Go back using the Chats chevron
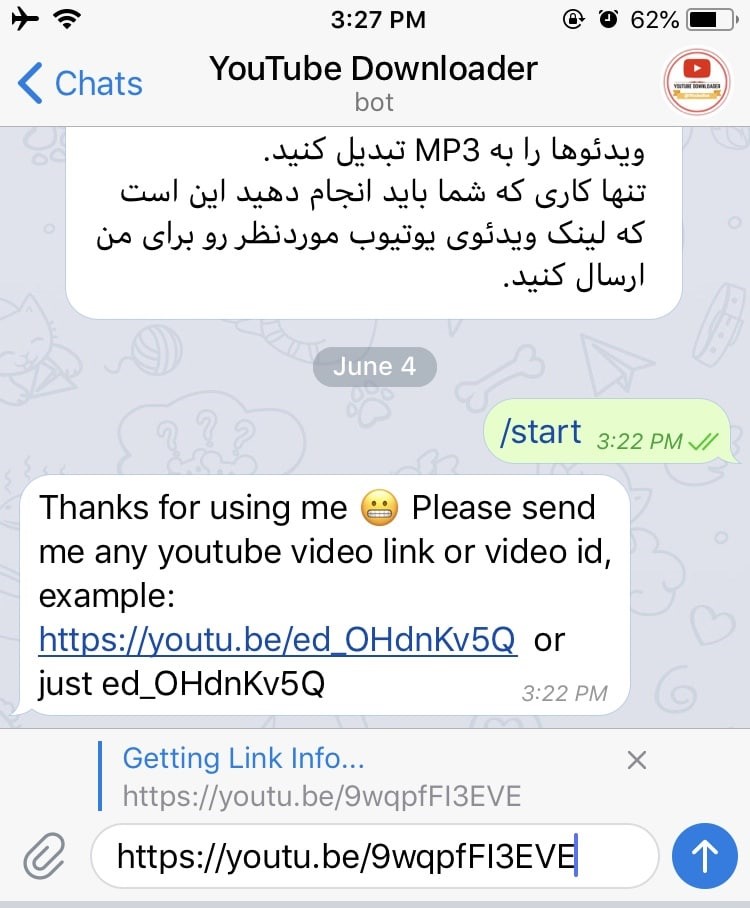This screenshot has height=908, width=750. 30,83
